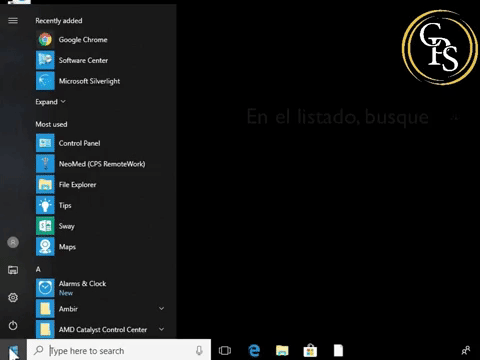Screen dimensions: 480x360
Task: Click the Google Chrome label
Action: click(83, 40)
